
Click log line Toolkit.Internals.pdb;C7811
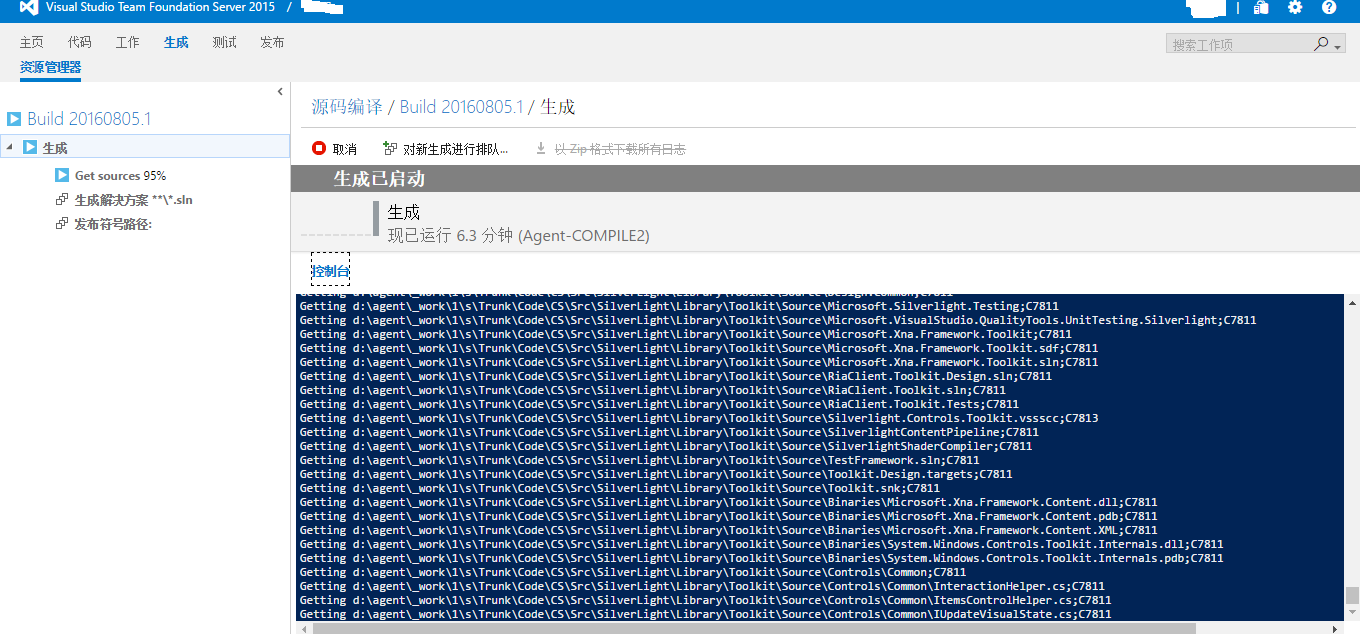pos(762,558)
